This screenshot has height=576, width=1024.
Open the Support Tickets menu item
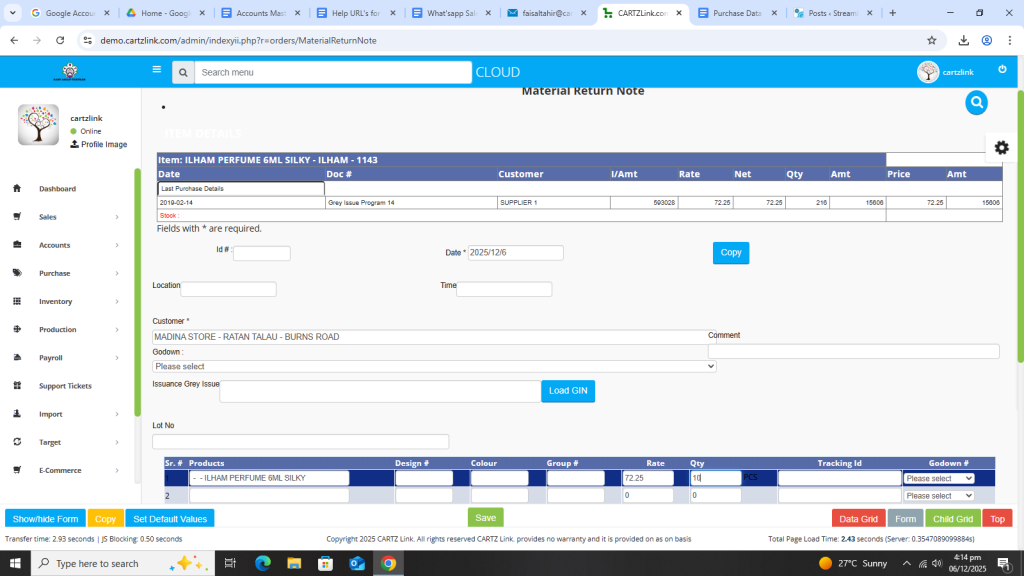tap(65, 386)
